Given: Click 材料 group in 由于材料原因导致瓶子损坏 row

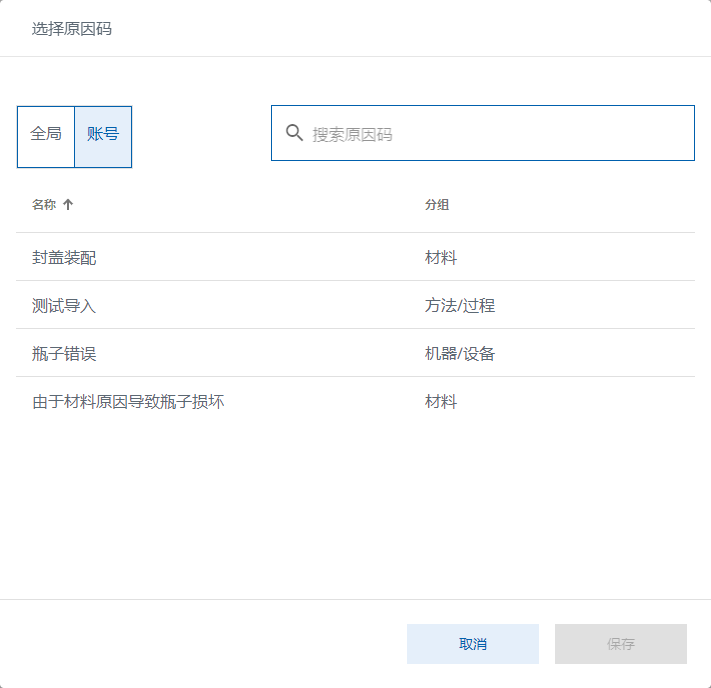Looking at the screenshot, I should coord(441,401).
